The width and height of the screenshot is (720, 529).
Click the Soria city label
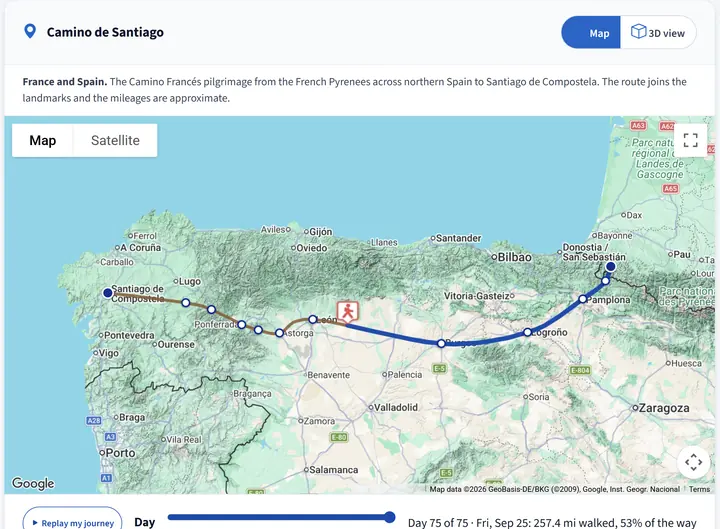coord(539,397)
